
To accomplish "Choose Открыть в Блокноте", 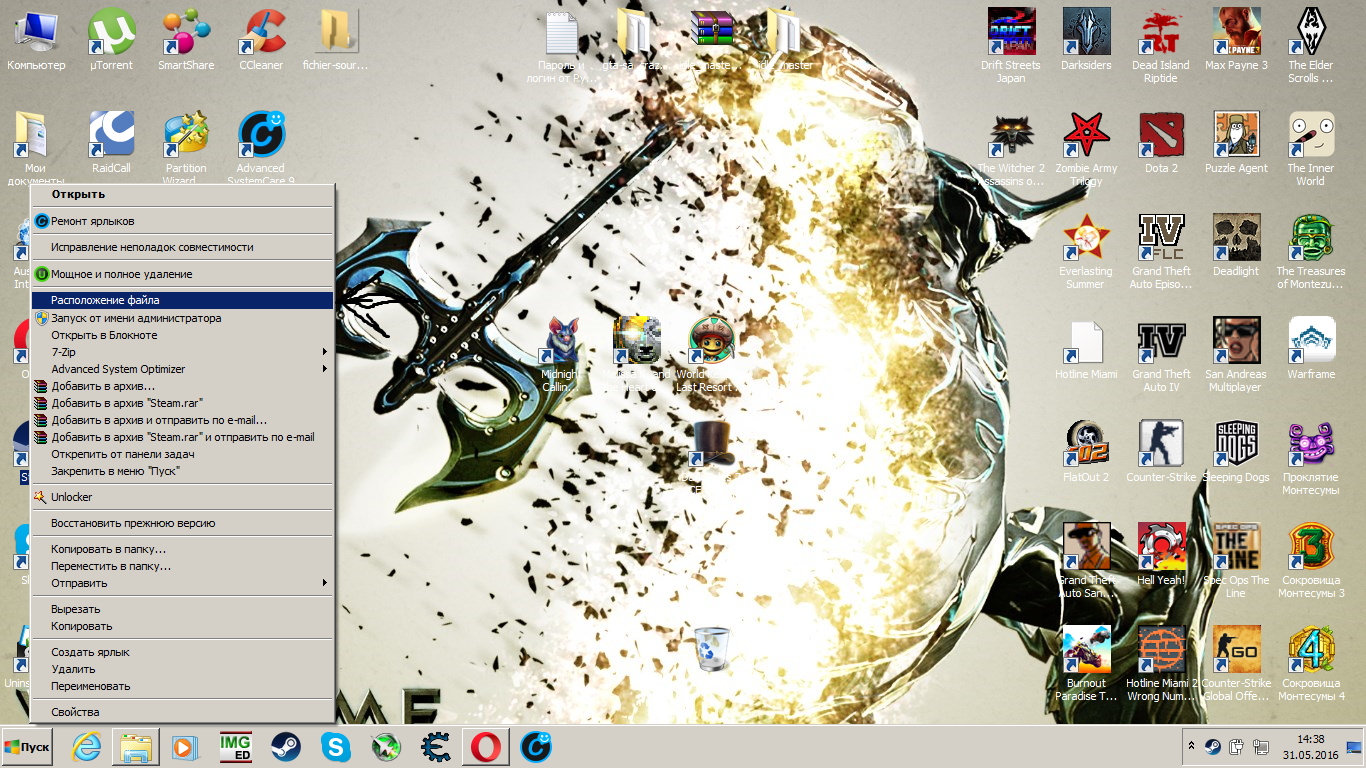I will coord(181,335).
